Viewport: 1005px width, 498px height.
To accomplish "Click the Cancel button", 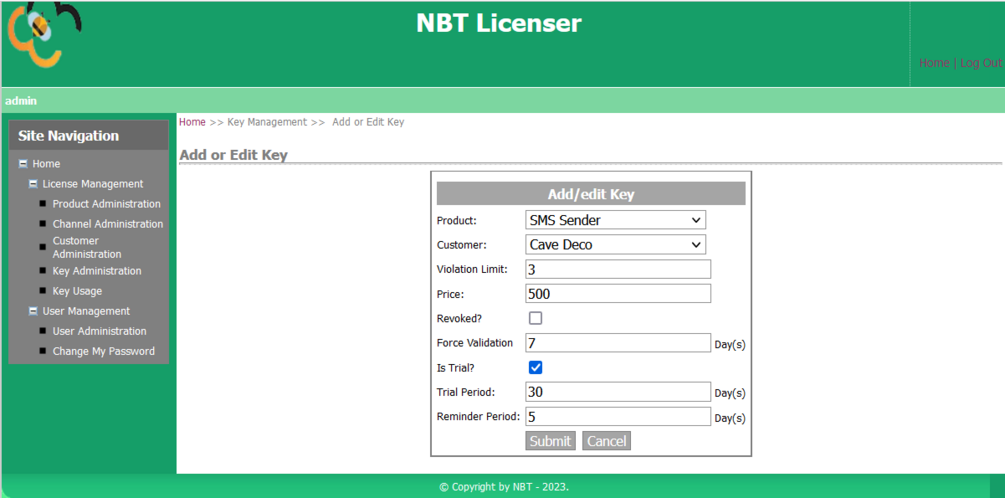I will click(606, 441).
